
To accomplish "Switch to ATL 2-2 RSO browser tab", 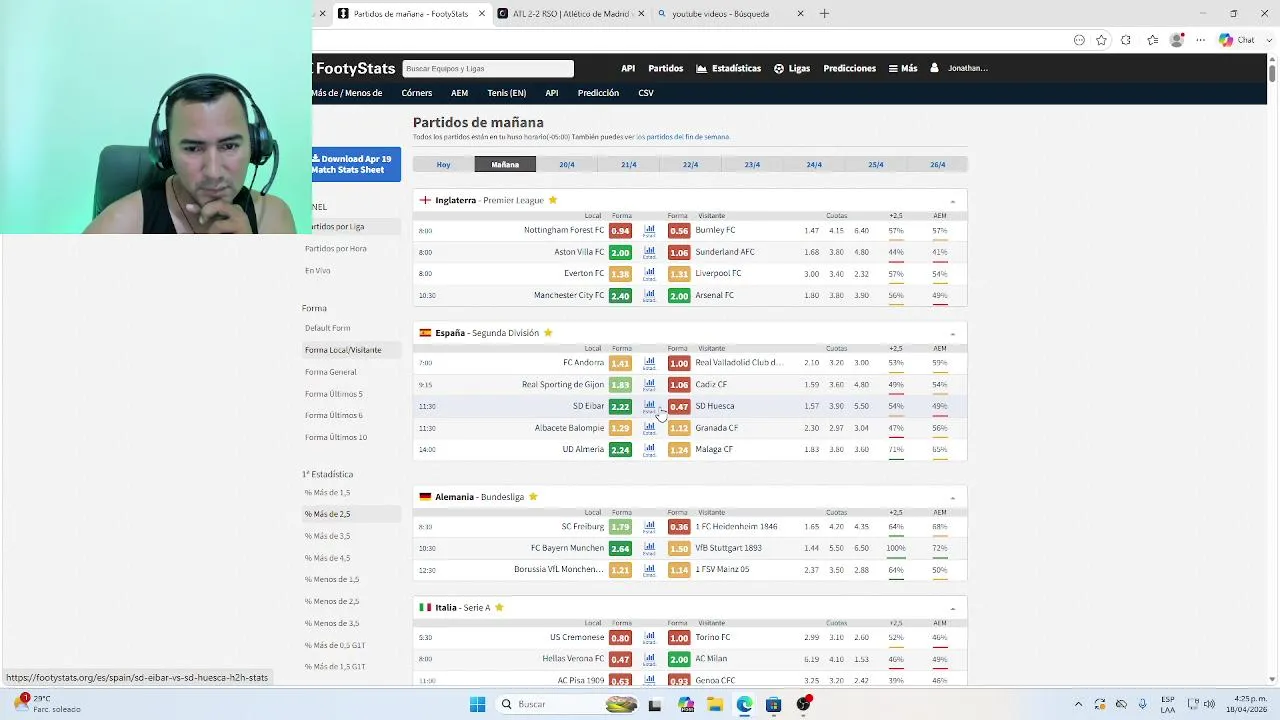I will coord(571,14).
